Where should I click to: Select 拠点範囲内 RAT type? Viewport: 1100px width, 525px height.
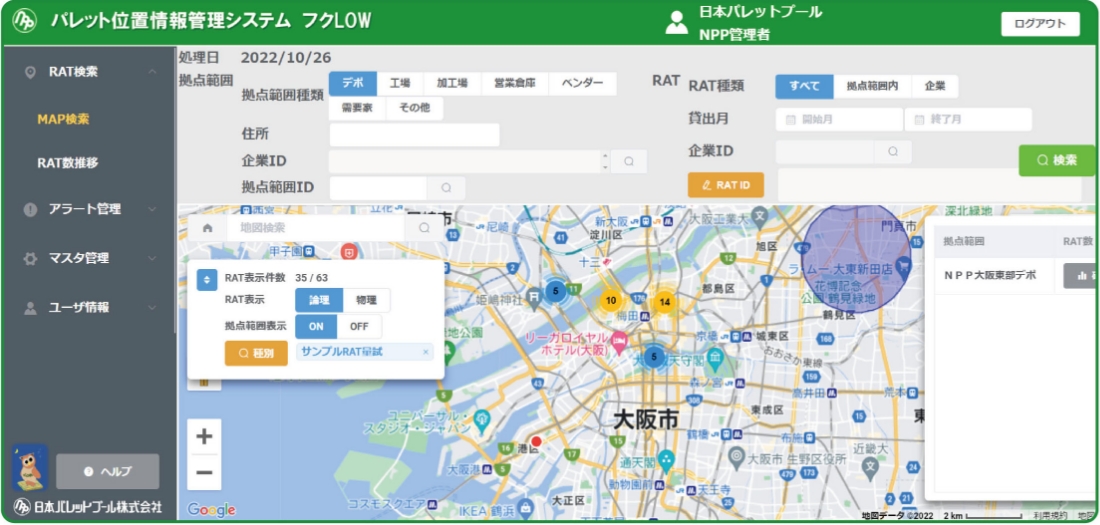[x=872, y=86]
